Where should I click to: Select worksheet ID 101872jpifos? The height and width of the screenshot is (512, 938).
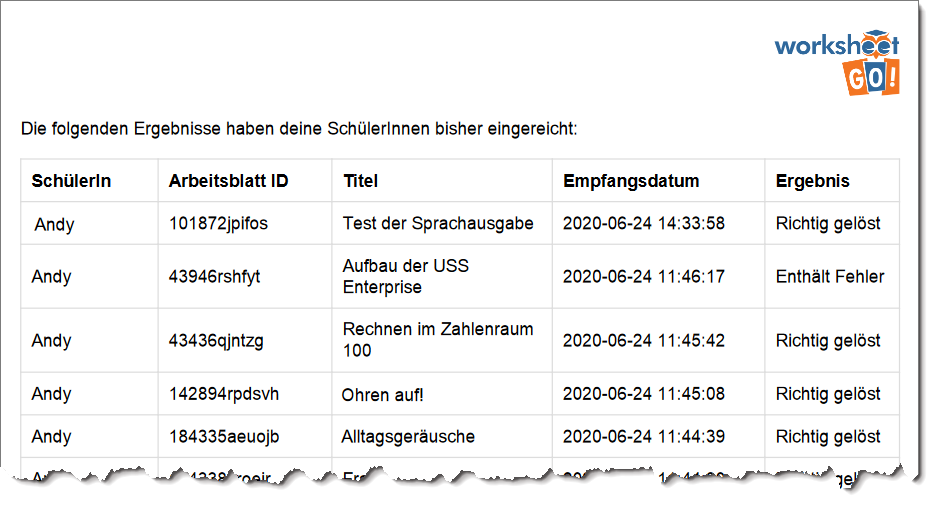pos(218,224)
